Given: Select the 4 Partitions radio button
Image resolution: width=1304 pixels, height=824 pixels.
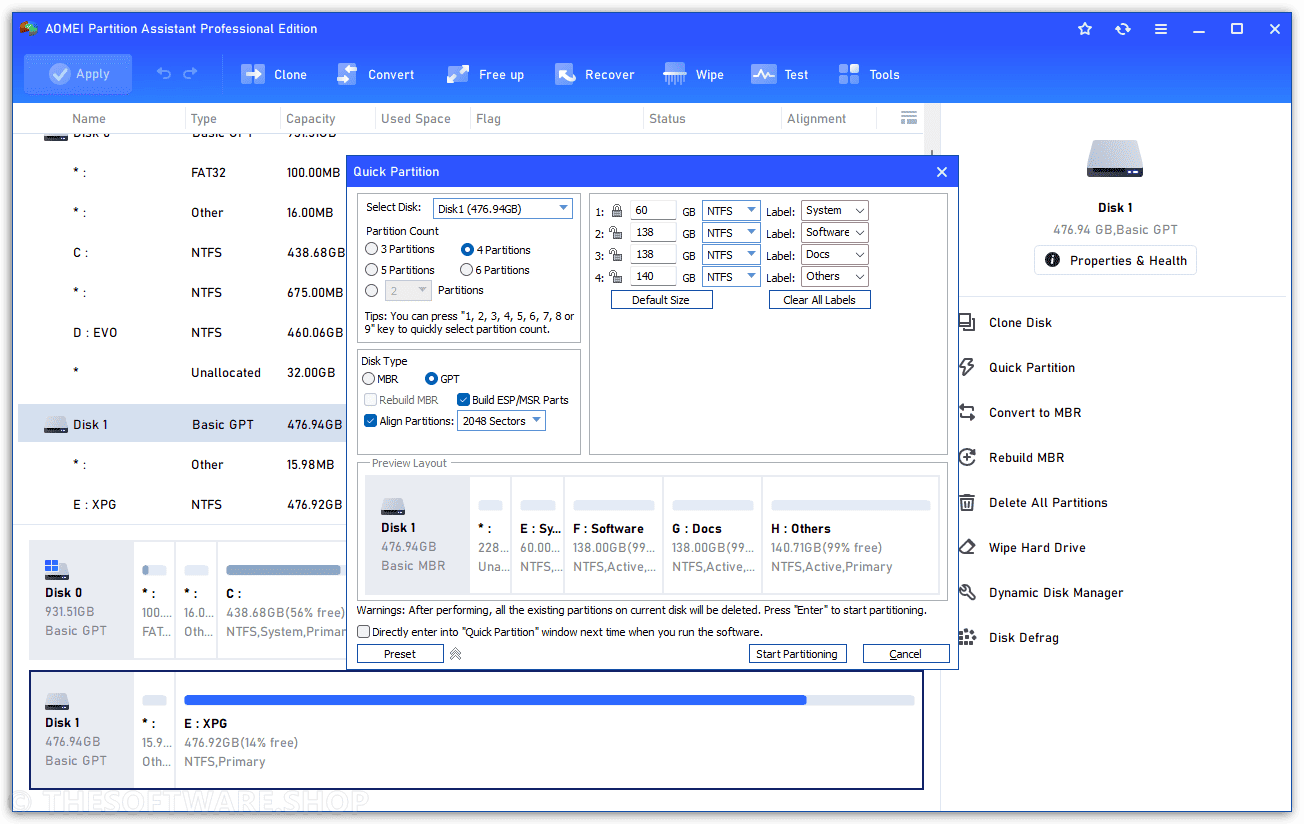Looking at the screenshot, I should point(467,250).
